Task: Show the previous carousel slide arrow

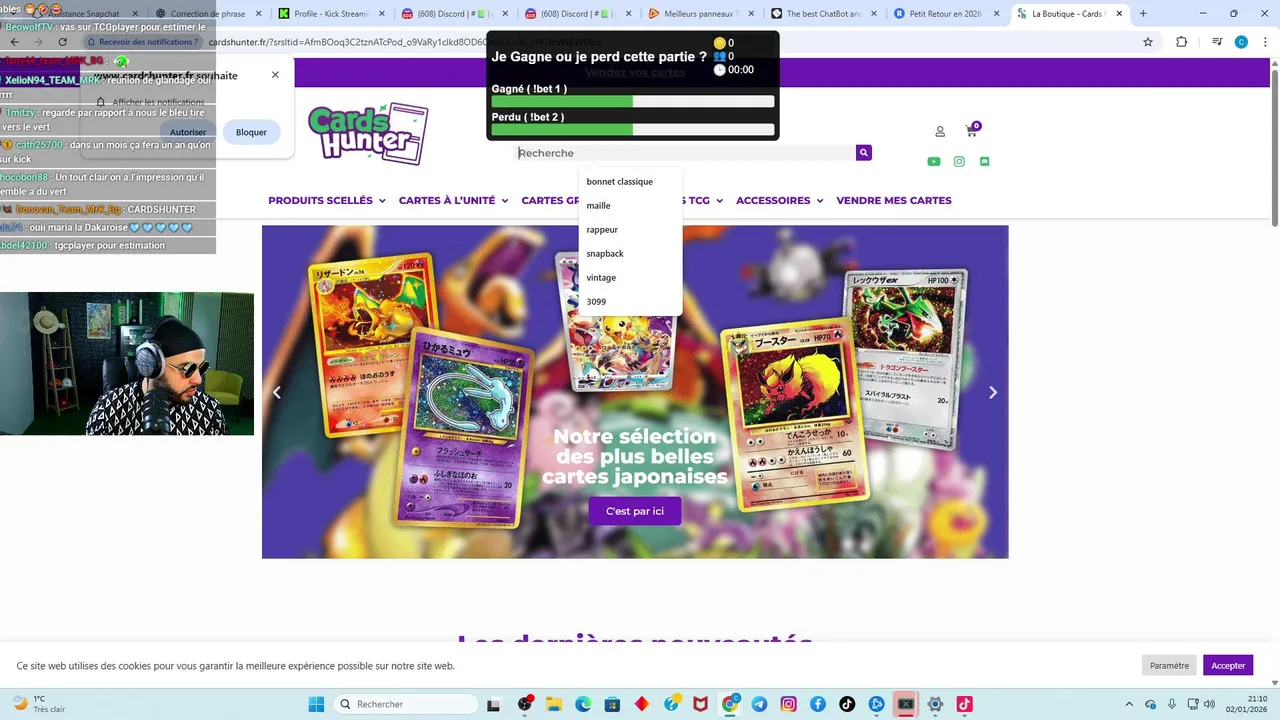Action: [x=277, y=392]
